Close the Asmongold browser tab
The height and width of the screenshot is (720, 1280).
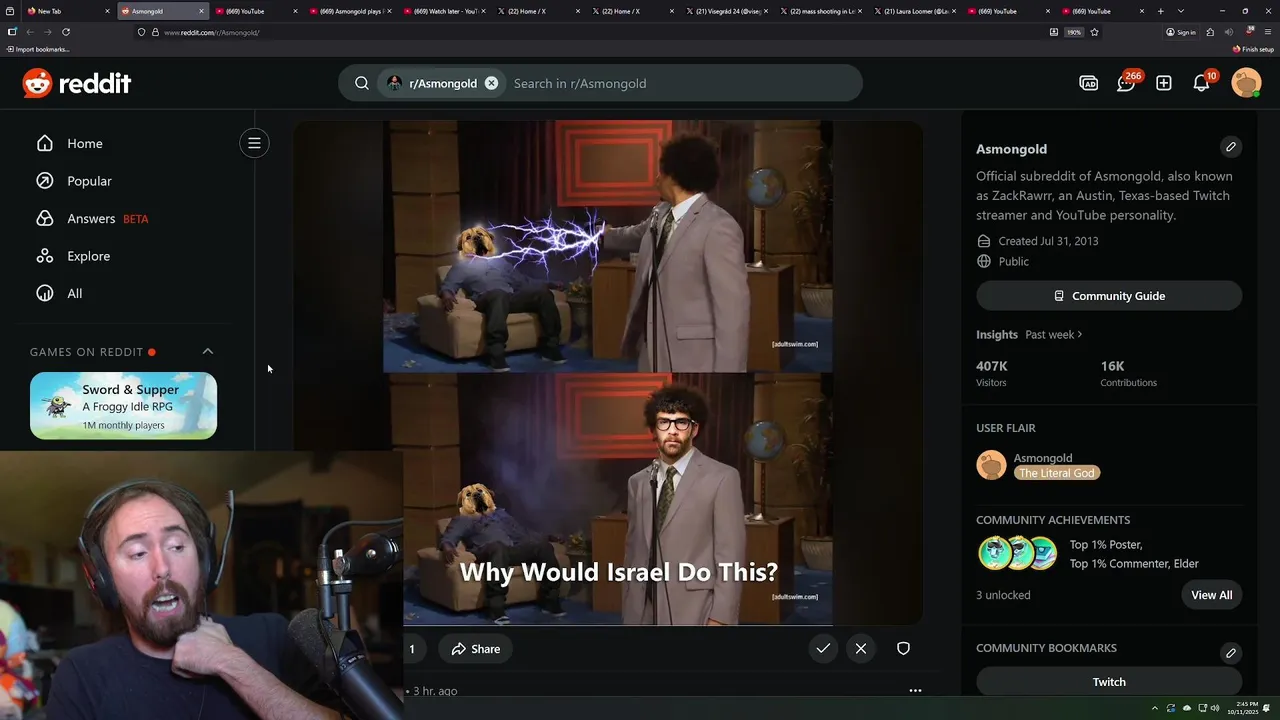pyautogui.click(x=201, y=11)
